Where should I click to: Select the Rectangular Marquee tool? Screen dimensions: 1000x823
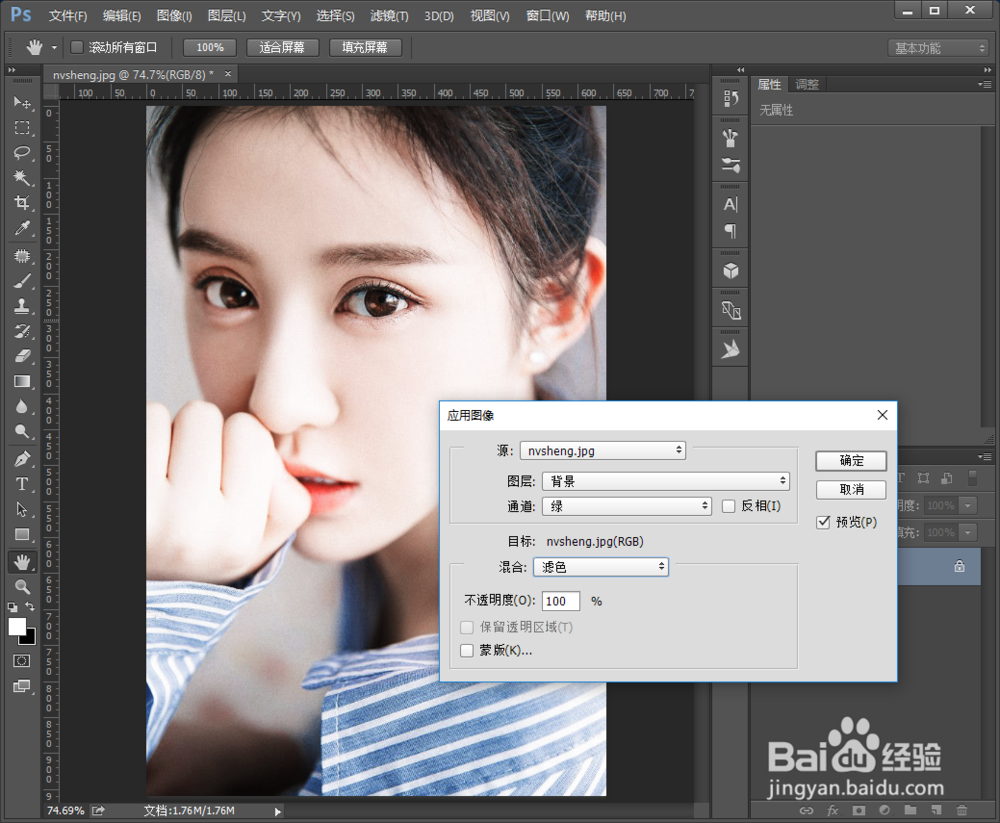pos(22,128)
